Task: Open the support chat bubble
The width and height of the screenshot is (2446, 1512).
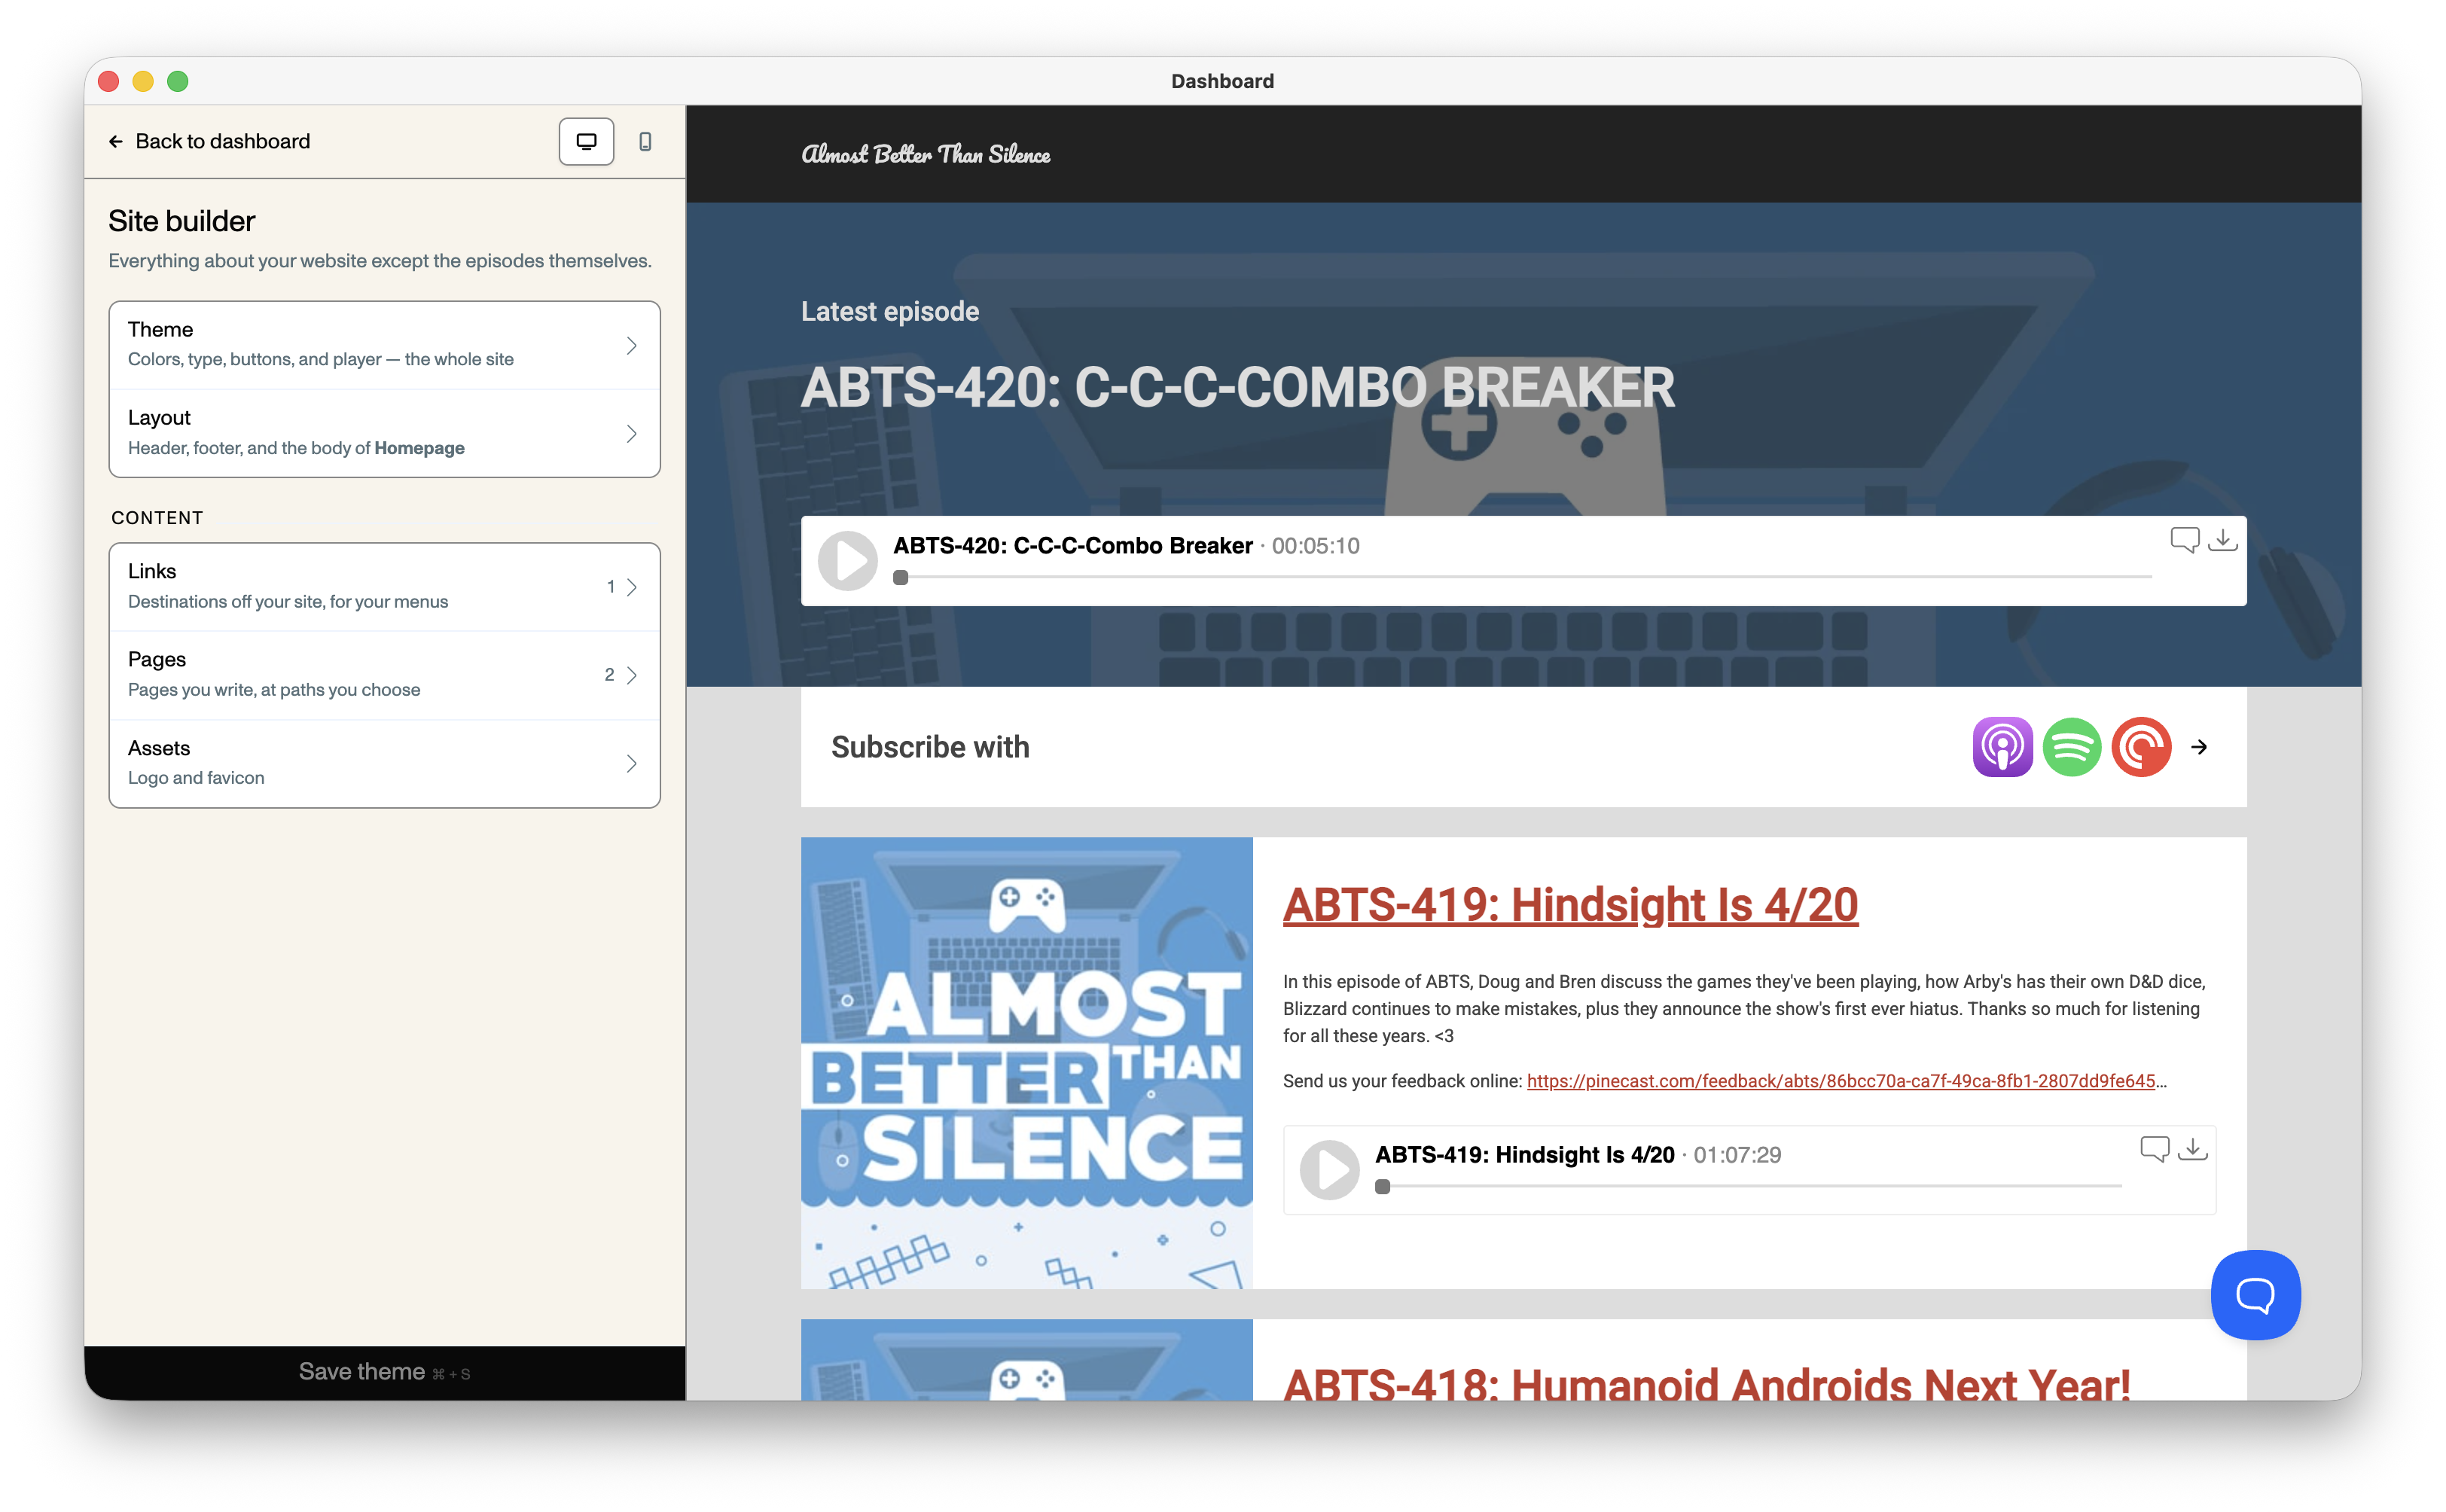Action: coord(2255,1295)
